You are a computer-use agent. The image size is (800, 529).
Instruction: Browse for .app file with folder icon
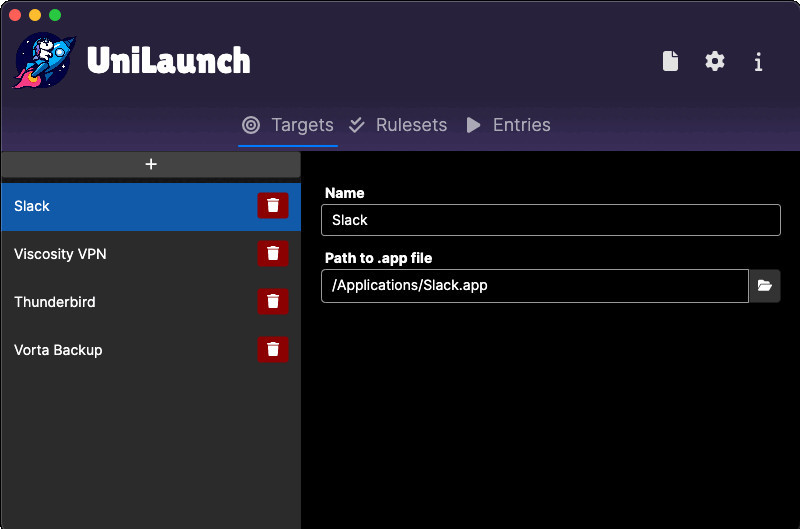(764, 286)
